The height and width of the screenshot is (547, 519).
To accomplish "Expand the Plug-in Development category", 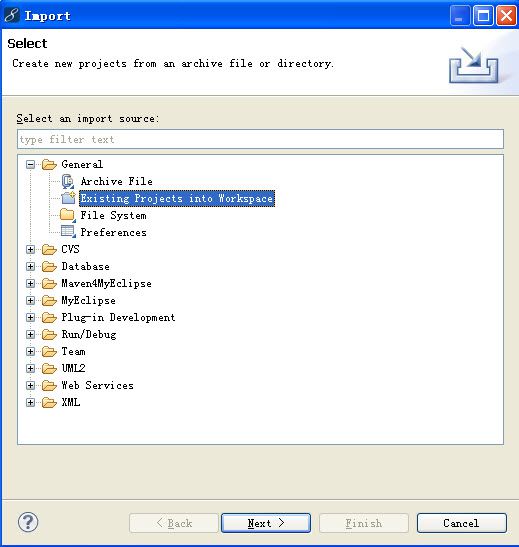I will 30,317.
